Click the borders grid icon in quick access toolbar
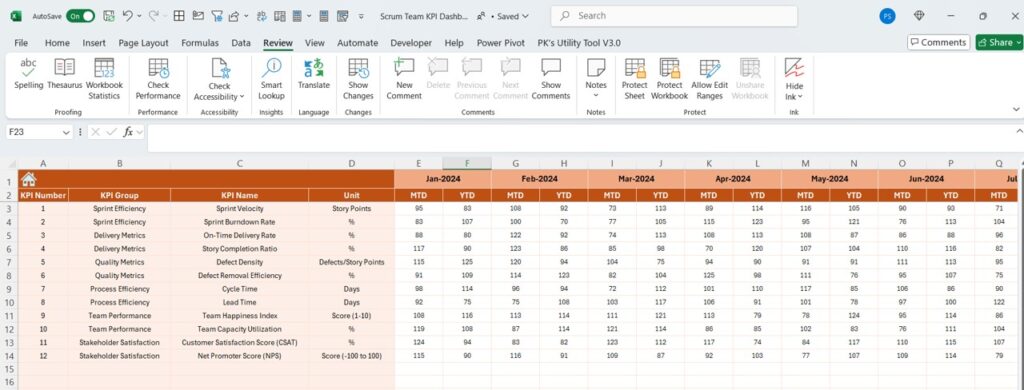 (x=178, y=16)
